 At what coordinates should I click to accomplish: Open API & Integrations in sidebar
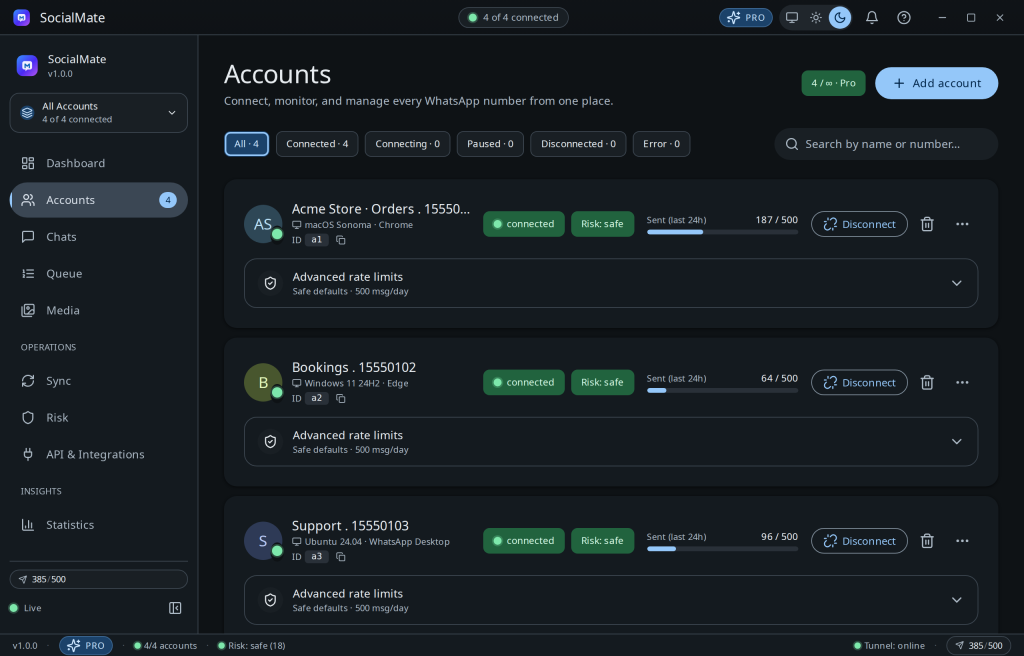tap(99, 454)
